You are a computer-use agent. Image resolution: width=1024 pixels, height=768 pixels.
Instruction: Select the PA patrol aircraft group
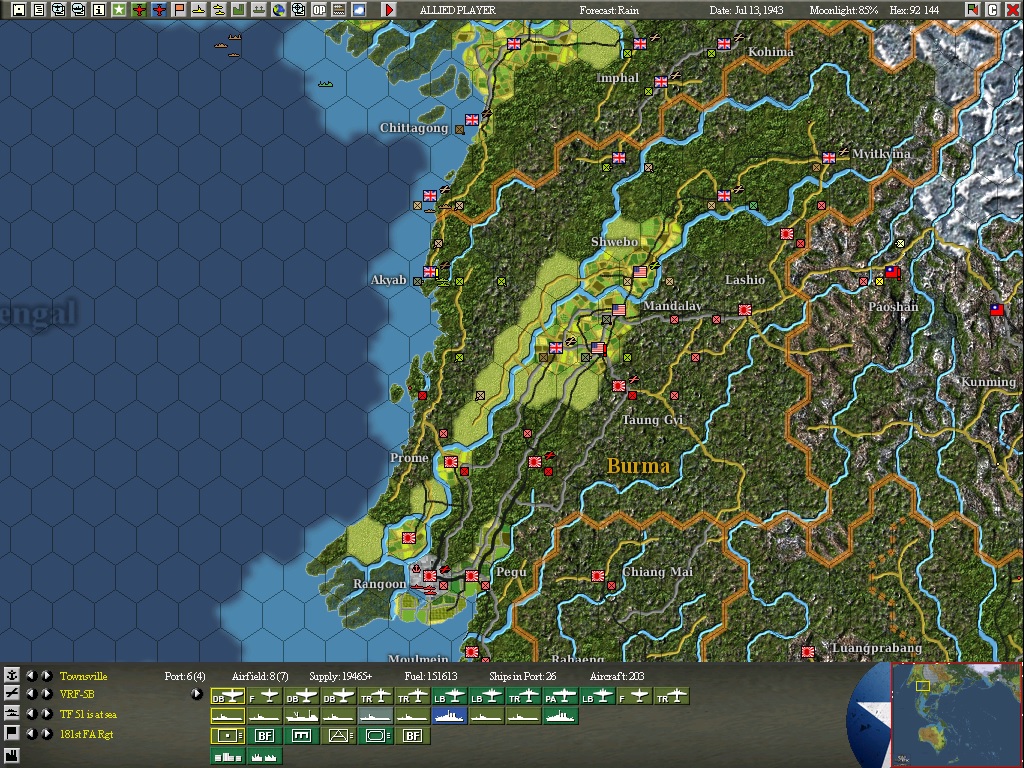click(x=560, y=697)
